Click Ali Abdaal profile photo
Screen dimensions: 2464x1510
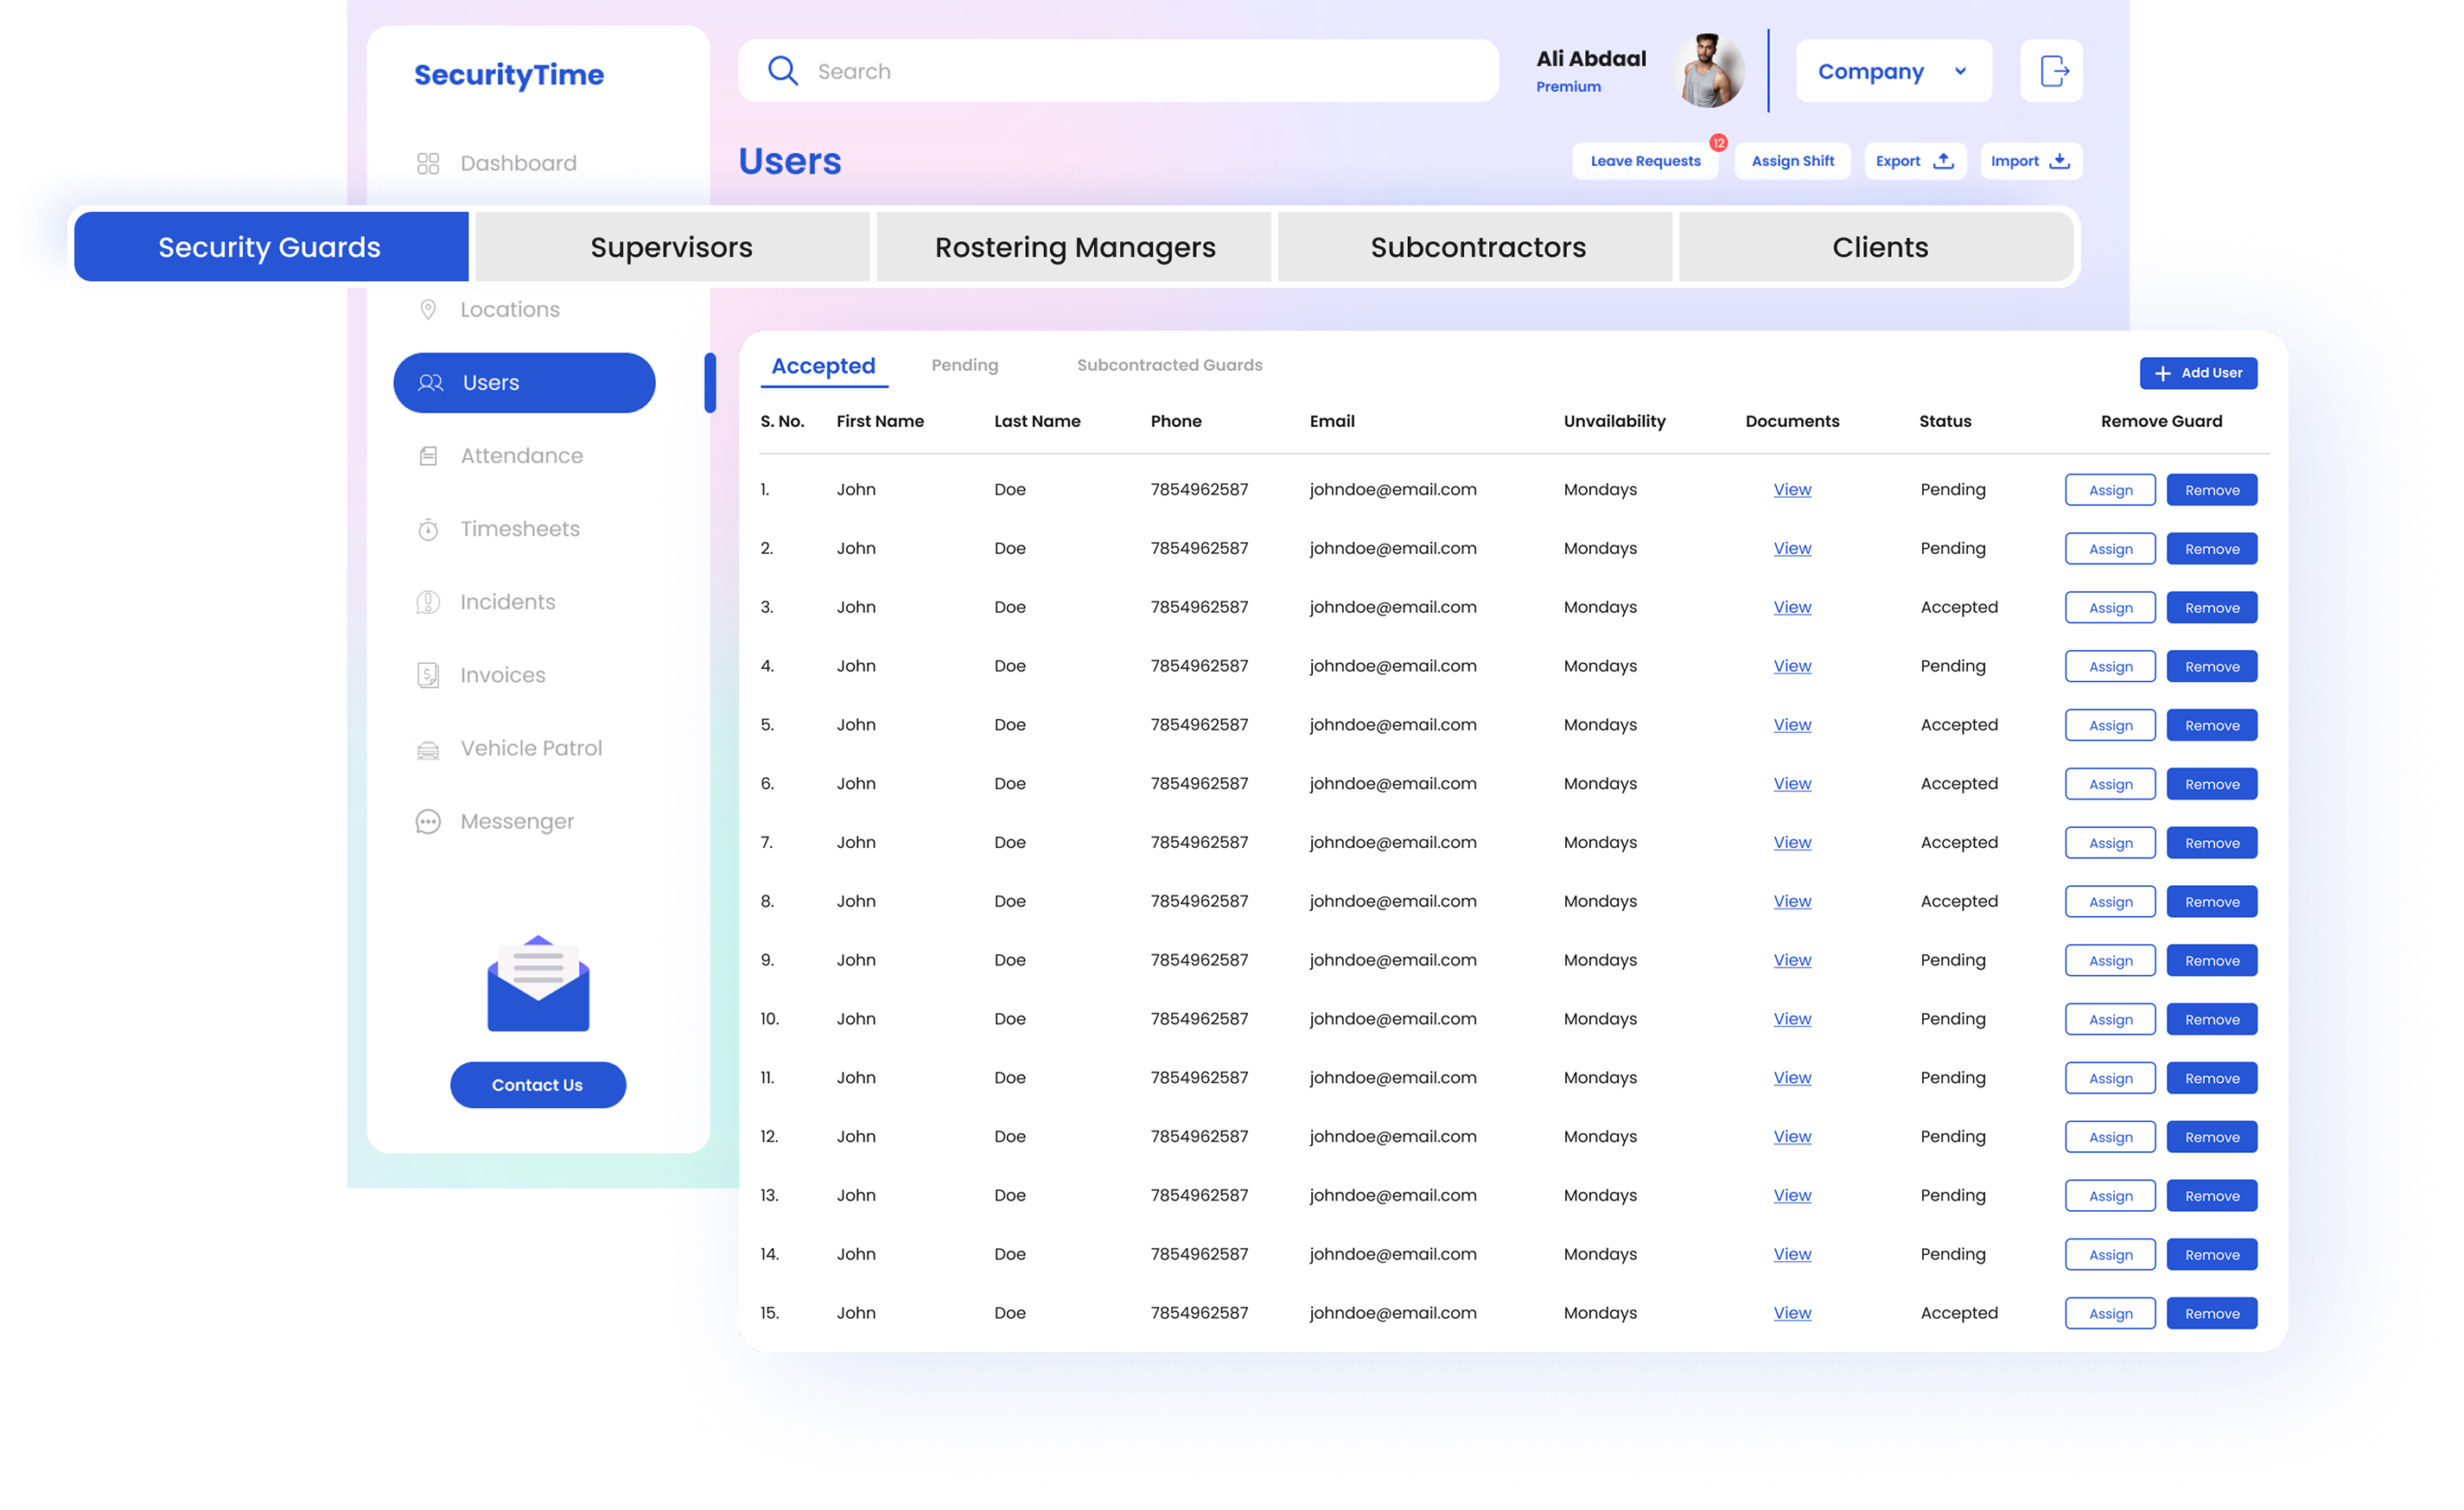point(1708,71)
